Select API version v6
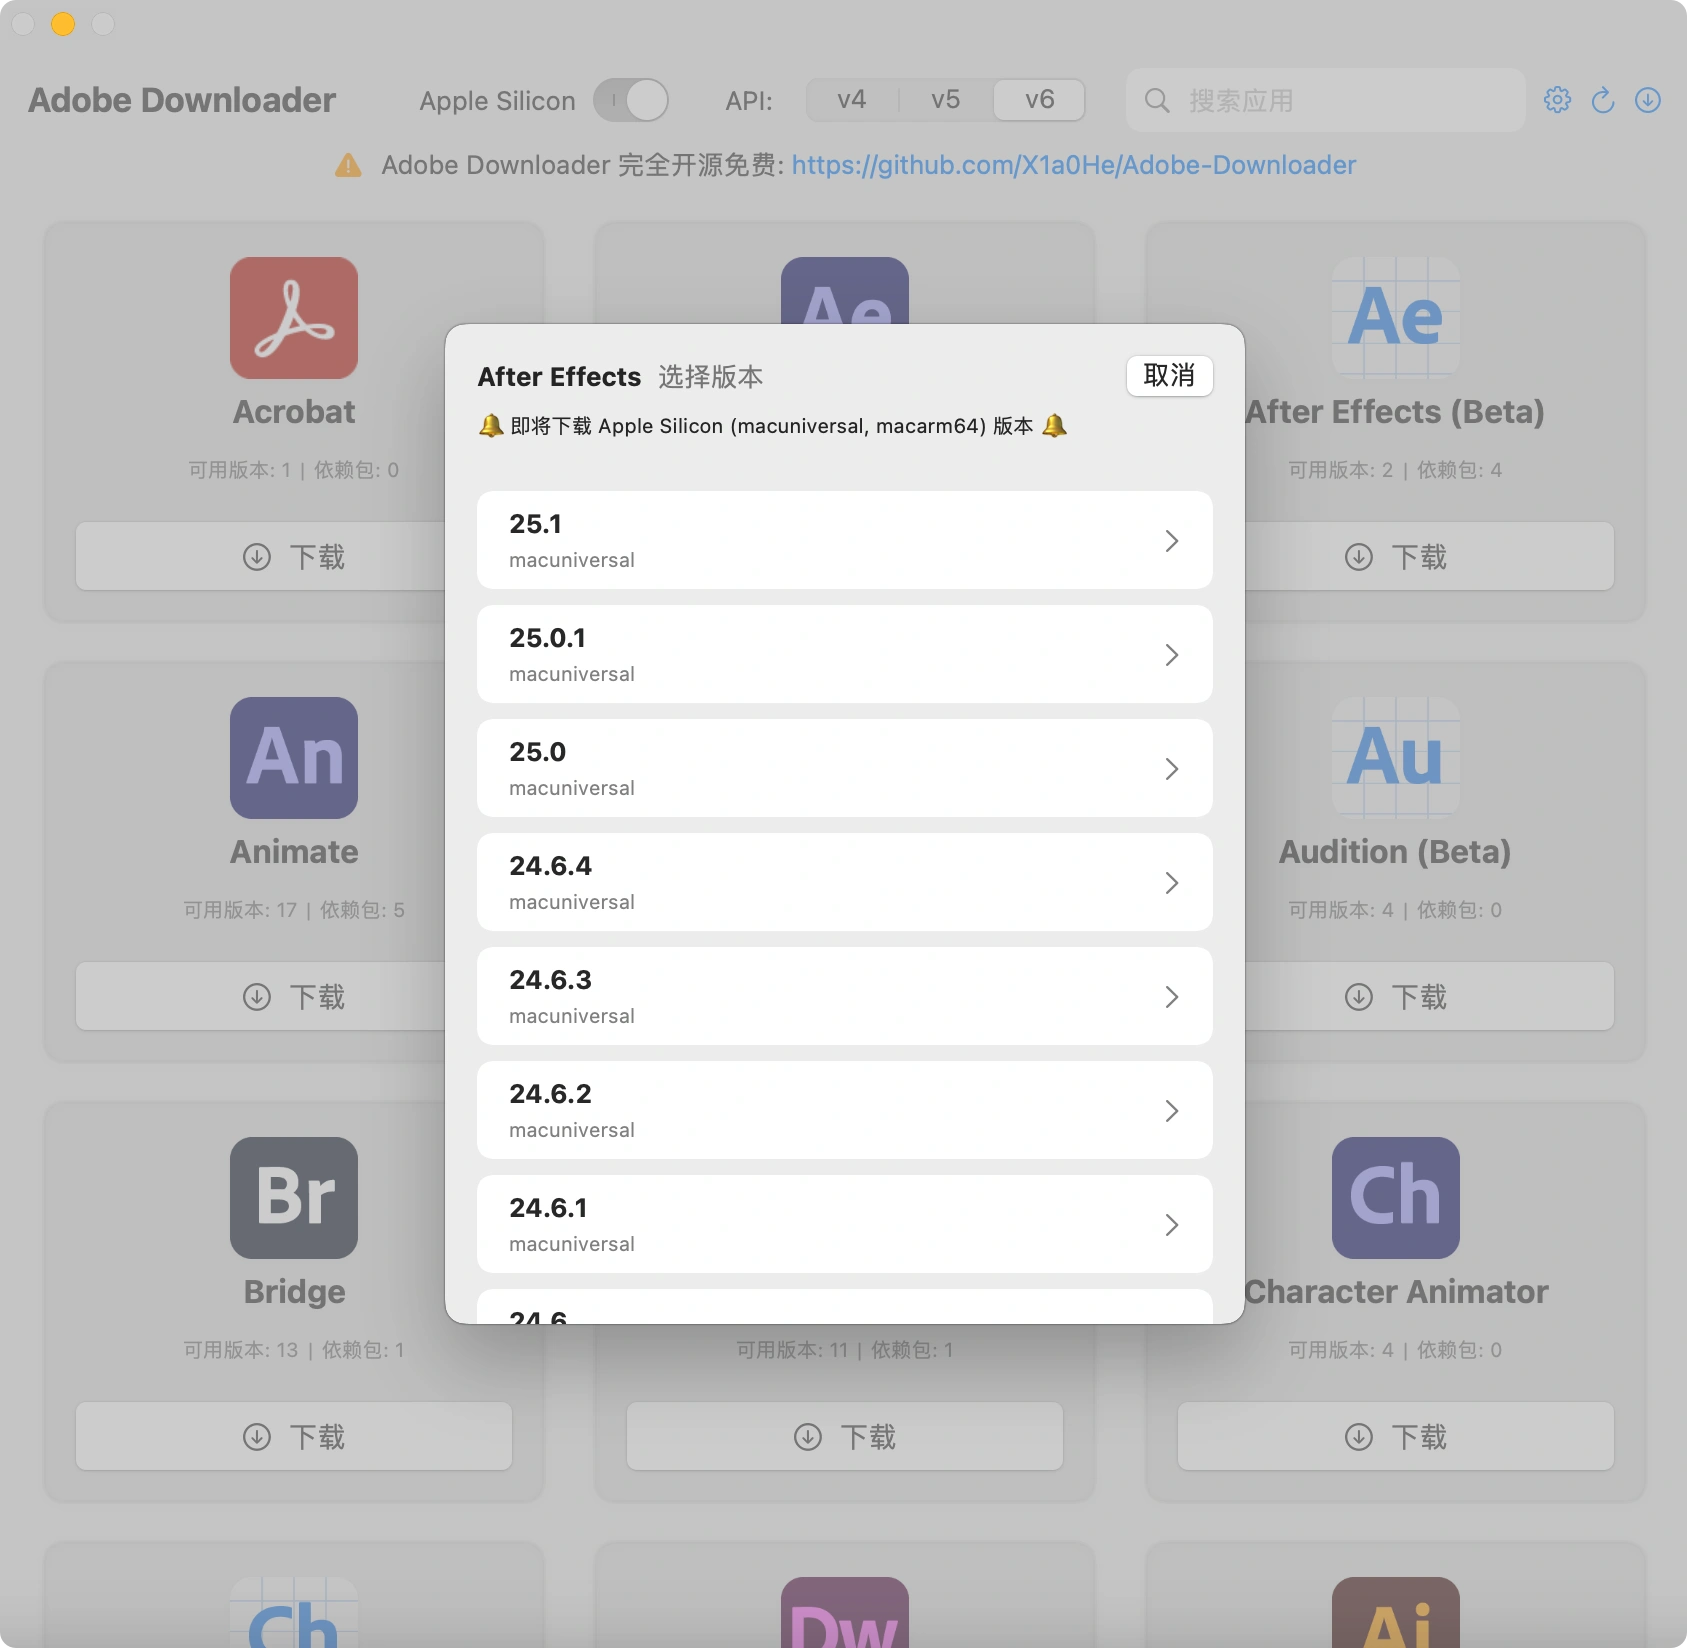1687x1648 pixels. tap(1040, 100)
